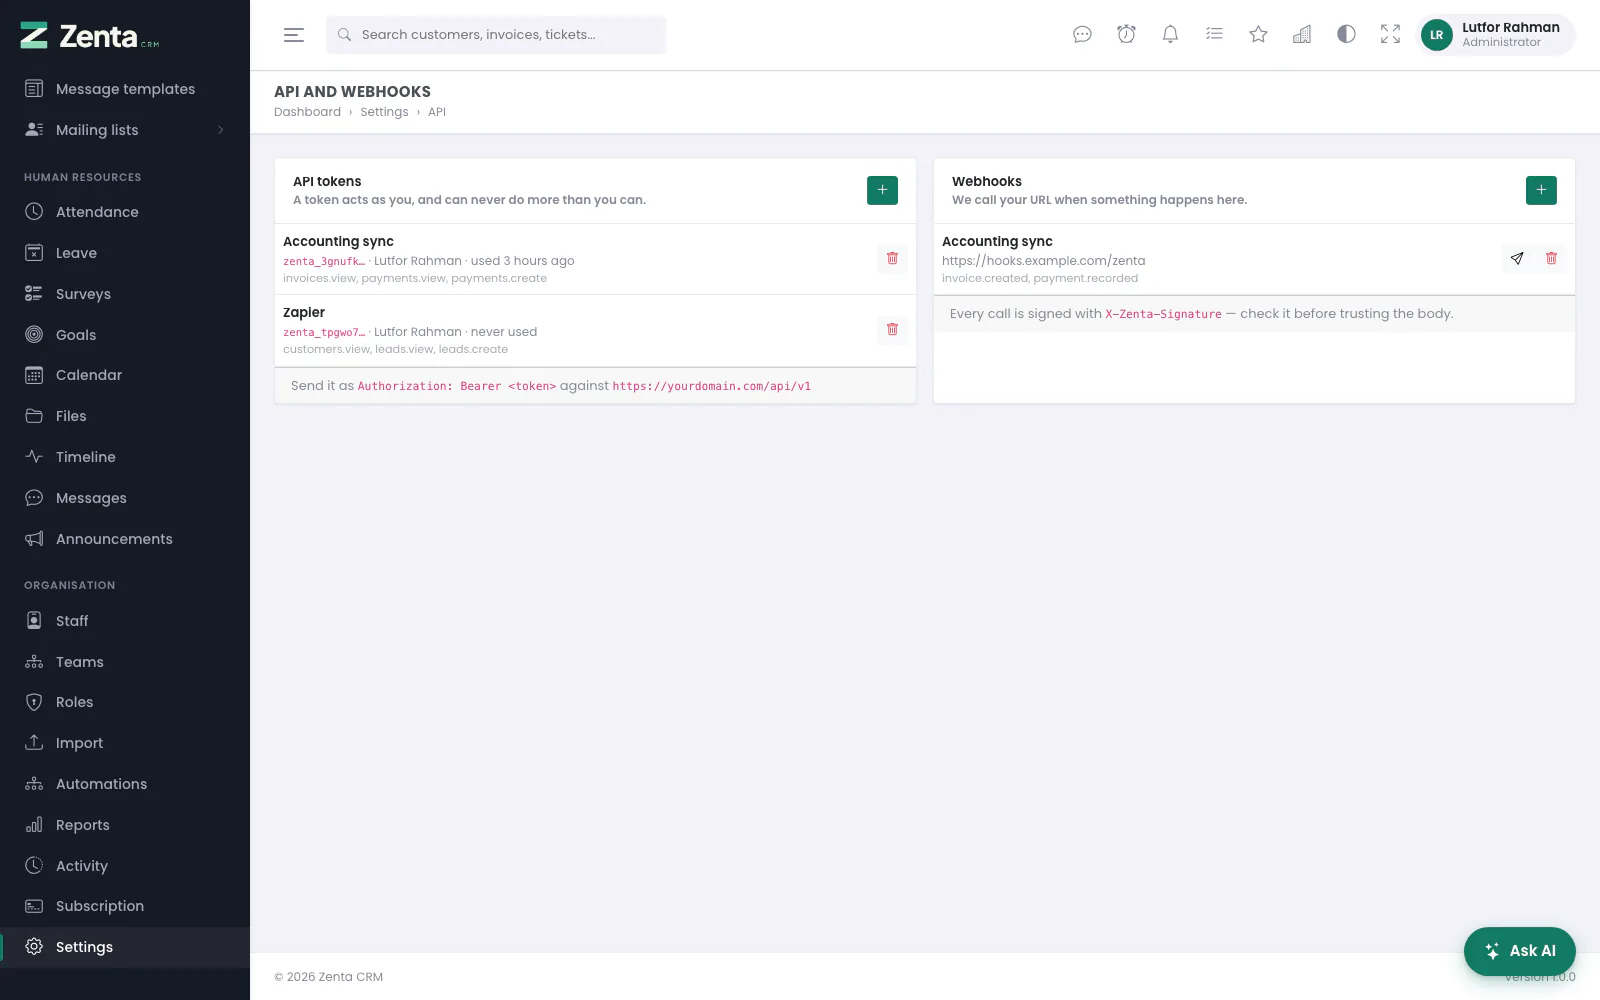Open the Activity log
The width and height of the screenshot is (1600, 1000).
(x=125, y=866)
